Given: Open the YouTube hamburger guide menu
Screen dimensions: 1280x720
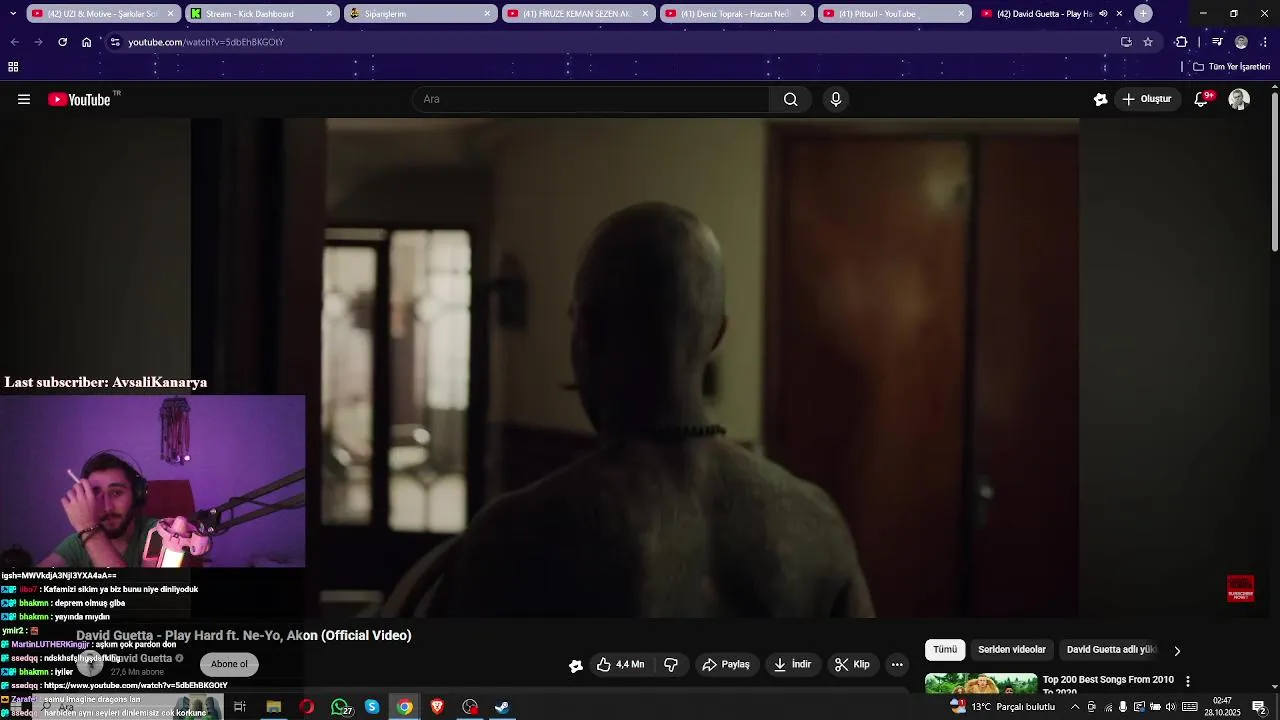Looking at the screenshot, I should [24, 99].
